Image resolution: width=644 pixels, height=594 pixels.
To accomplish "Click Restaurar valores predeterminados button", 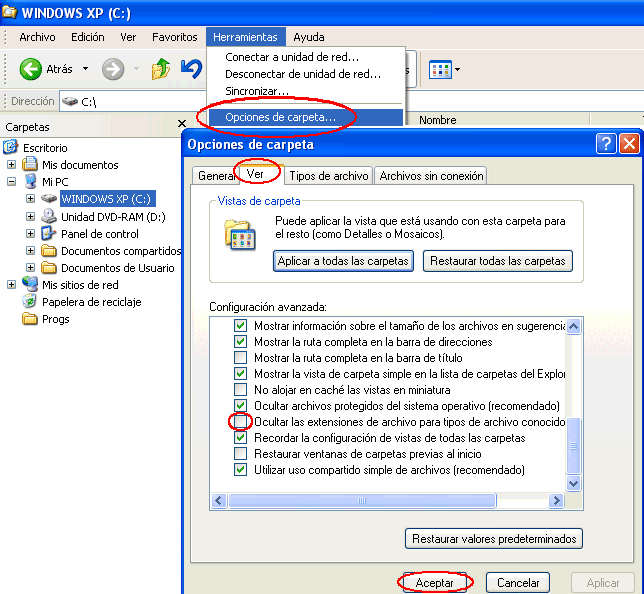I will pyautogui.click(x=494, y=539).
